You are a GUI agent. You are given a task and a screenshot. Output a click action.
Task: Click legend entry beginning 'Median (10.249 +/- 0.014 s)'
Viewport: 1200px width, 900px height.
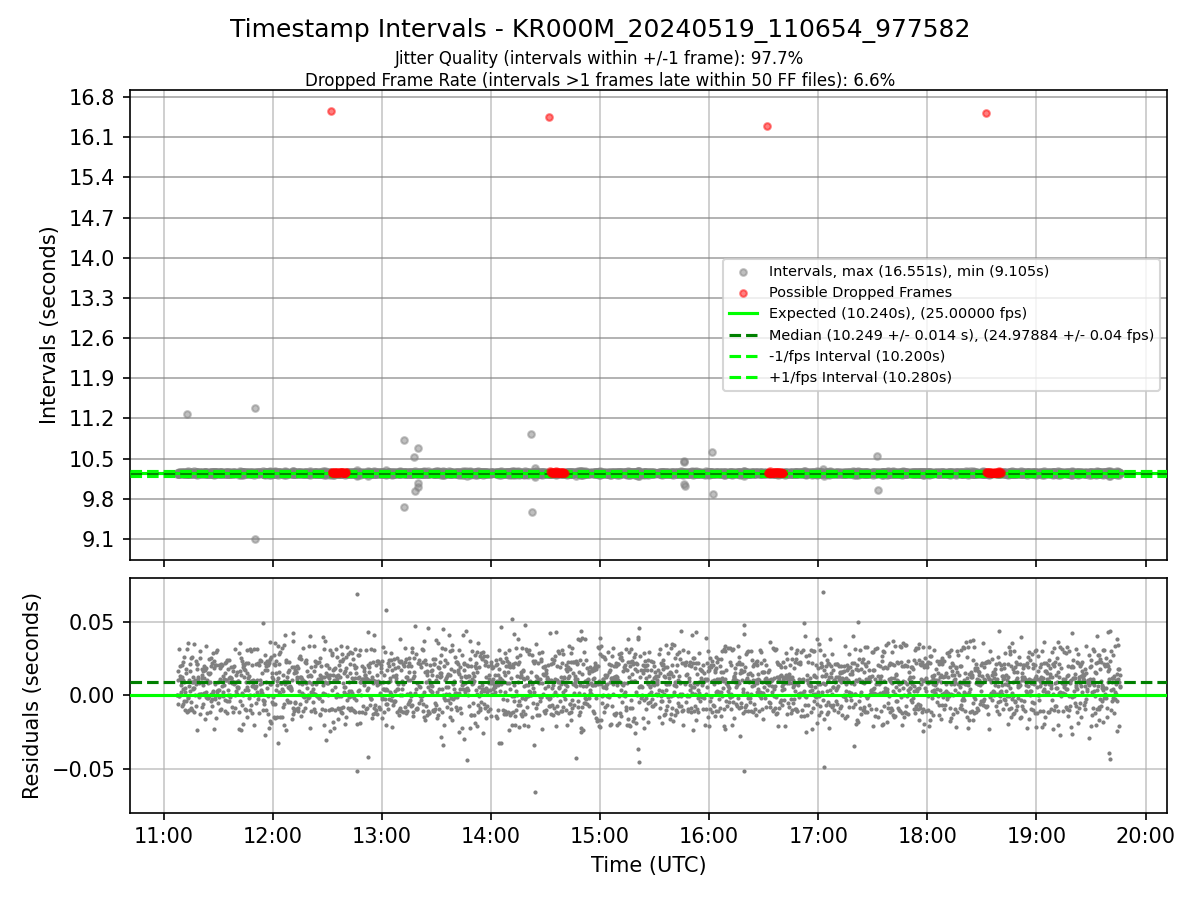(x=960, y=335)
